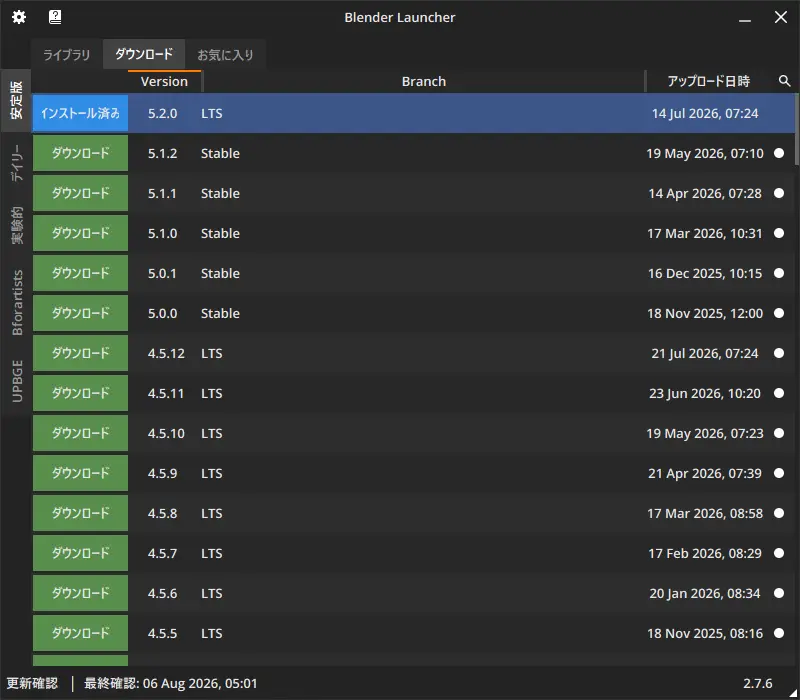The height and width of the screenshot is (700, 800).
Task: Sort by Branch column header
Action: pyautogui.click(x=424, y=82)
